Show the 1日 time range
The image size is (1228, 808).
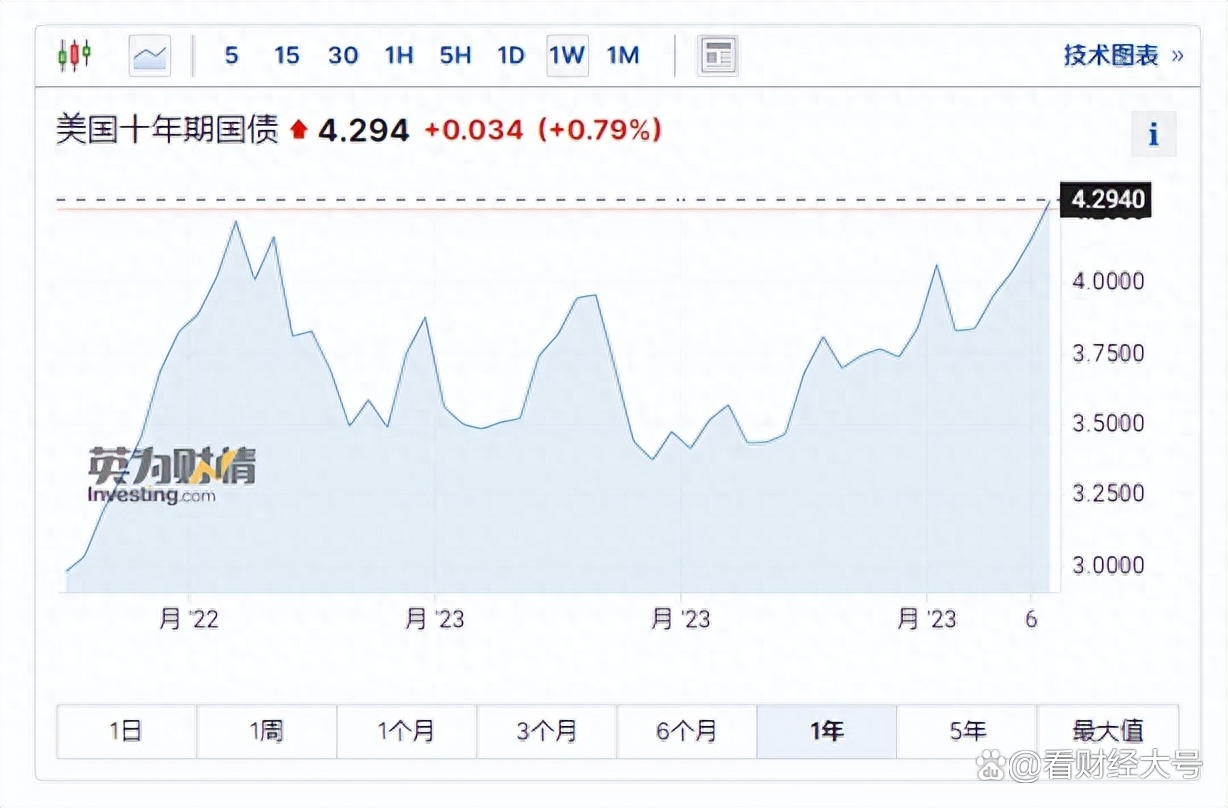click(x=126, y=731)
